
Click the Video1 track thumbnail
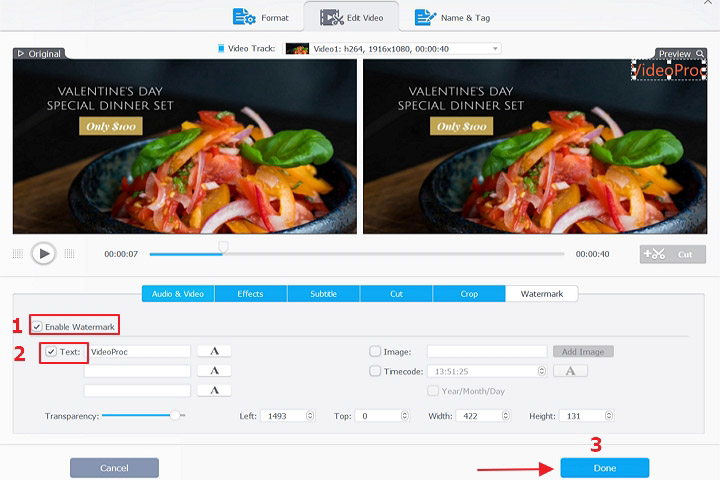coord(297,49)
